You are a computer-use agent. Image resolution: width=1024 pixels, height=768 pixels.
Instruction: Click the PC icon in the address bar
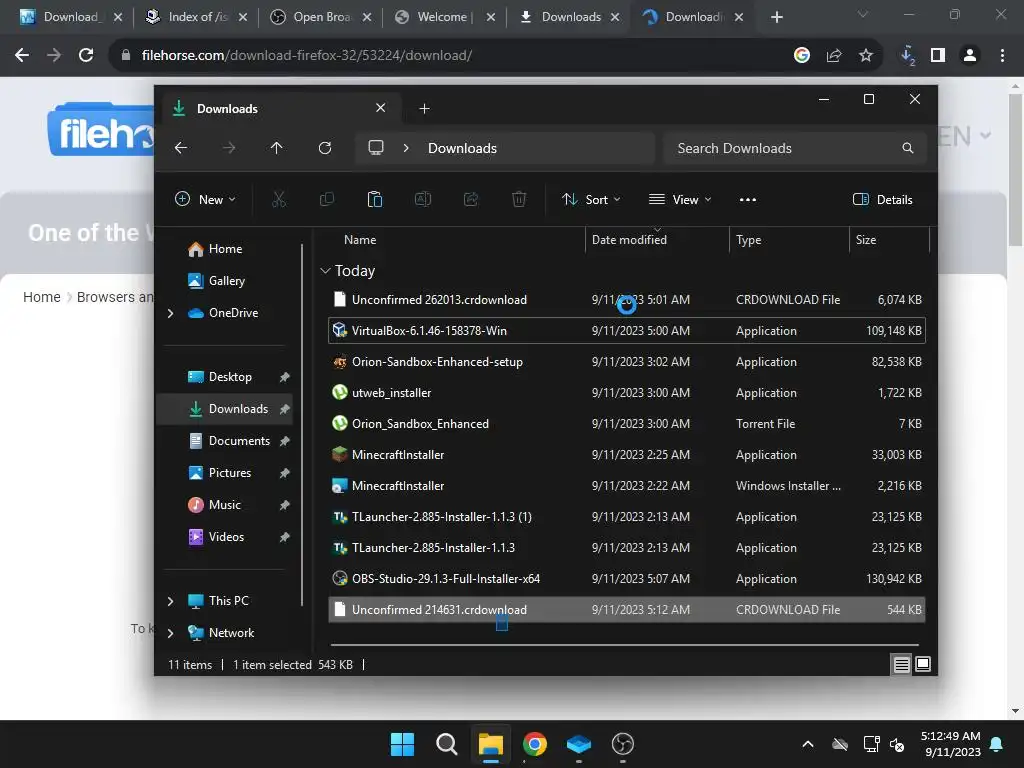(376, 148)
